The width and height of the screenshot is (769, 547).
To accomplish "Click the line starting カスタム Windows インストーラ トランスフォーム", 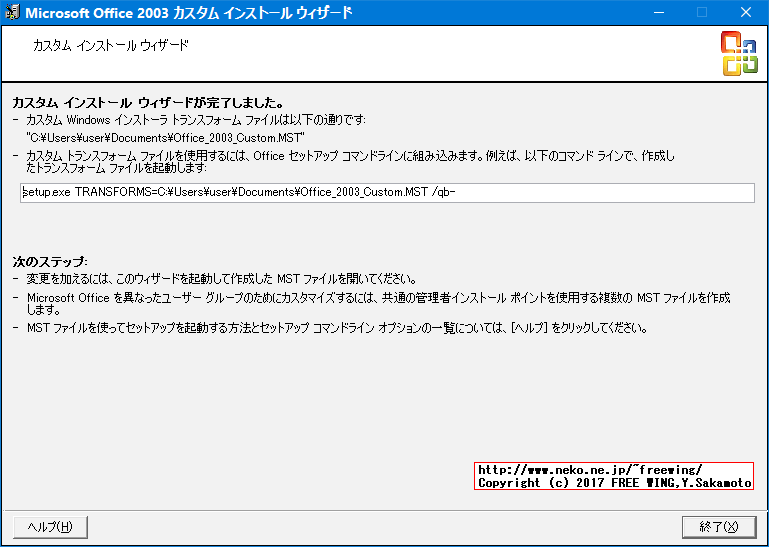I will click(x=196, y=120).
